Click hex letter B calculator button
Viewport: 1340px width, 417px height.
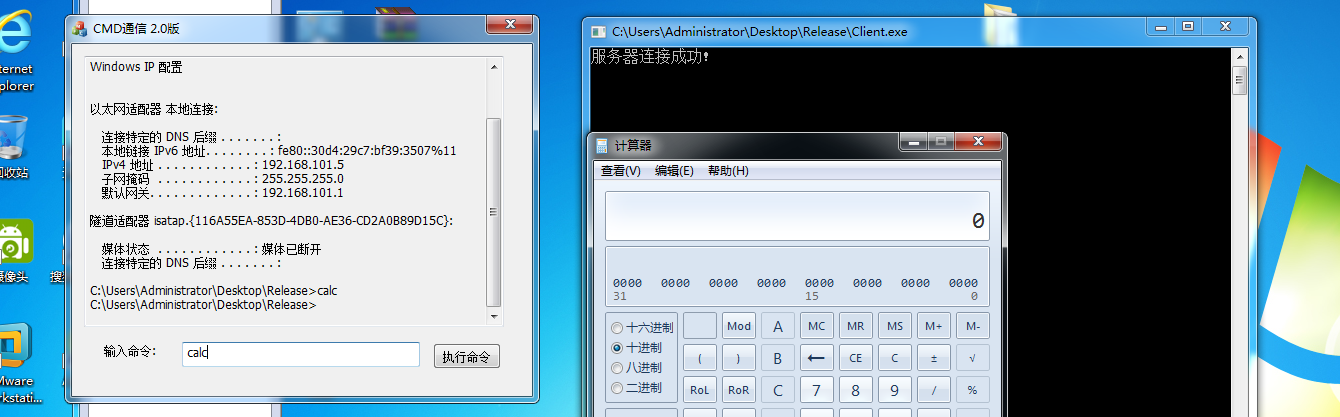(x=778, y=358)
